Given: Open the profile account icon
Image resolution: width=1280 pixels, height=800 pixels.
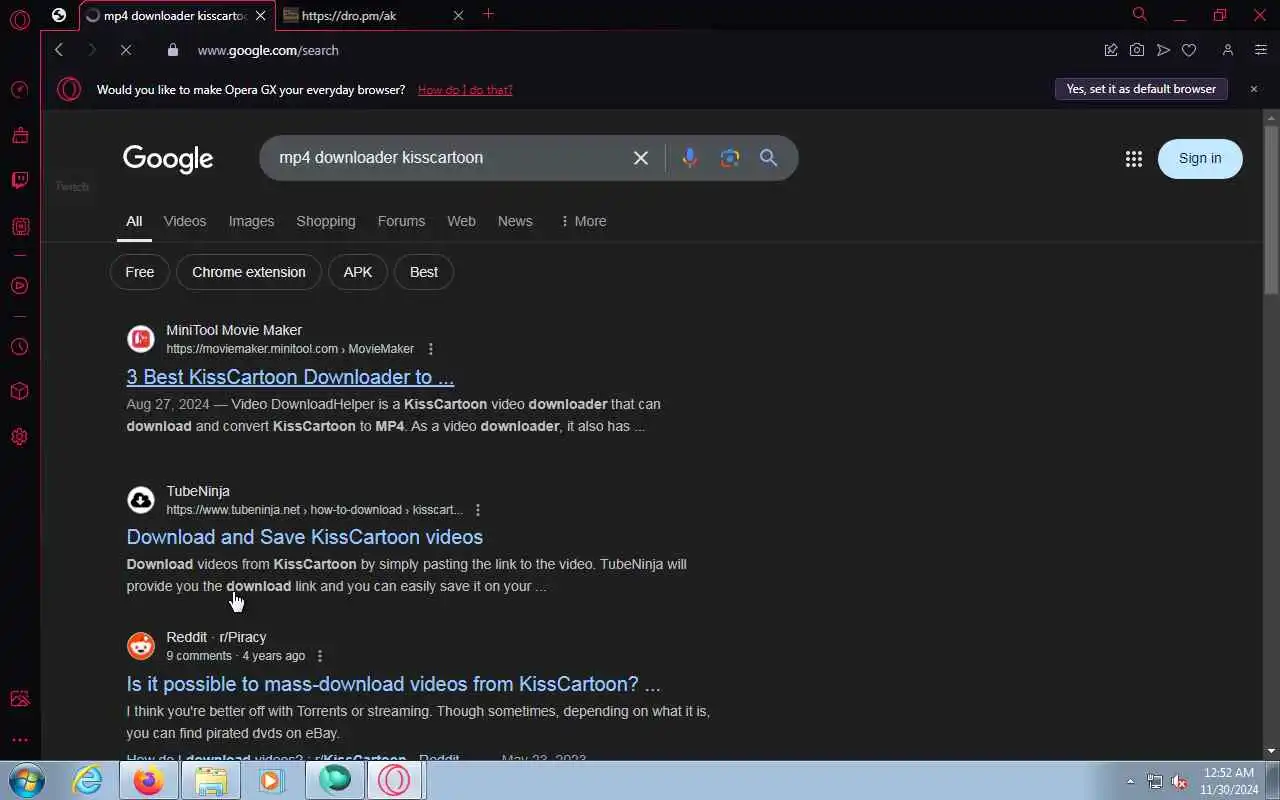Looking at the screenshot, I should pos(1228,50).
